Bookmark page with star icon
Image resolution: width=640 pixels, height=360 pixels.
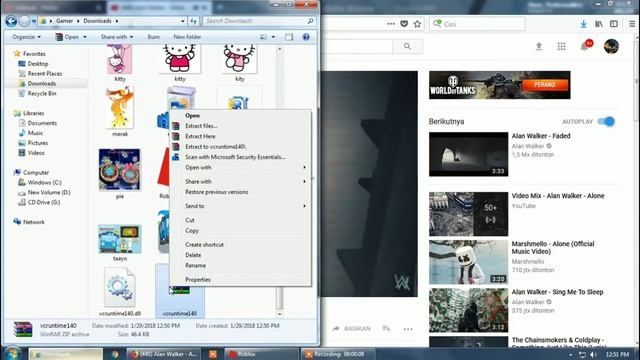coord(417,24)
